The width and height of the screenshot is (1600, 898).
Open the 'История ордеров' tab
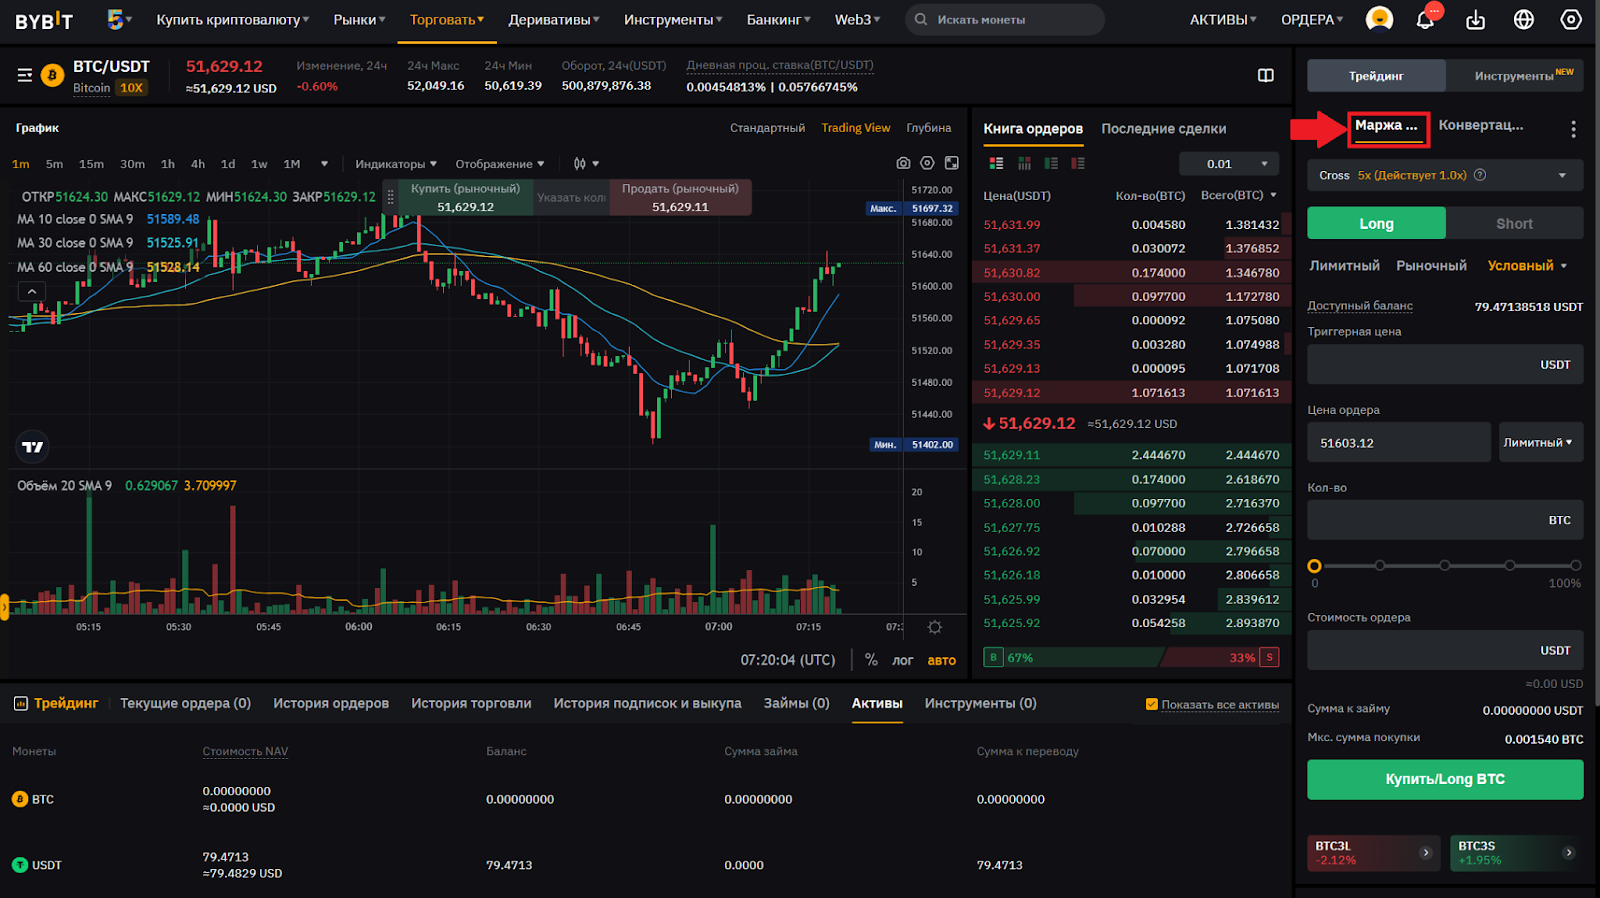(331, 703)
